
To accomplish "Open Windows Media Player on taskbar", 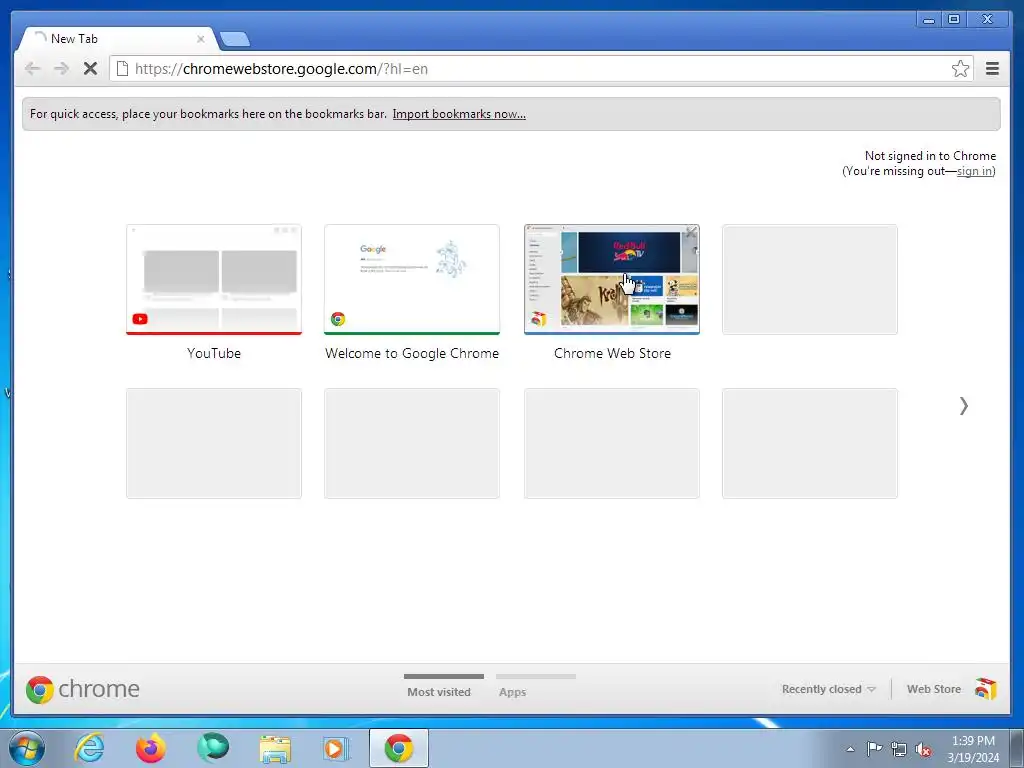I will [x=336, y=748].
